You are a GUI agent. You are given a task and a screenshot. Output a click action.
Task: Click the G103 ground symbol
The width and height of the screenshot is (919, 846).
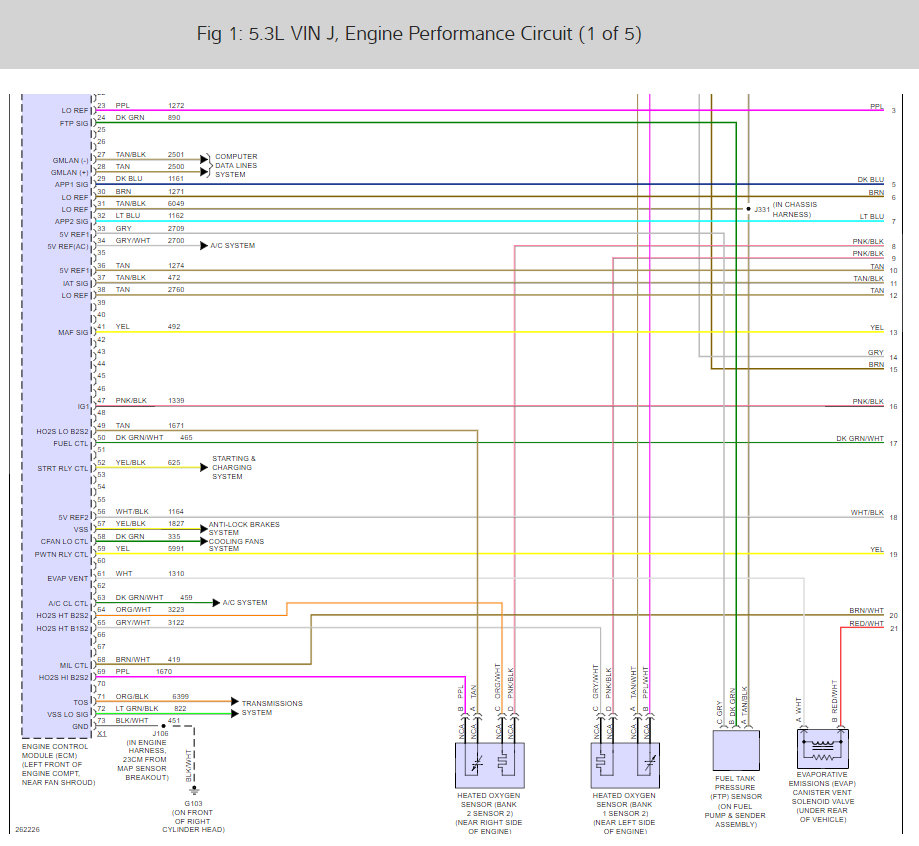point(194,791)
